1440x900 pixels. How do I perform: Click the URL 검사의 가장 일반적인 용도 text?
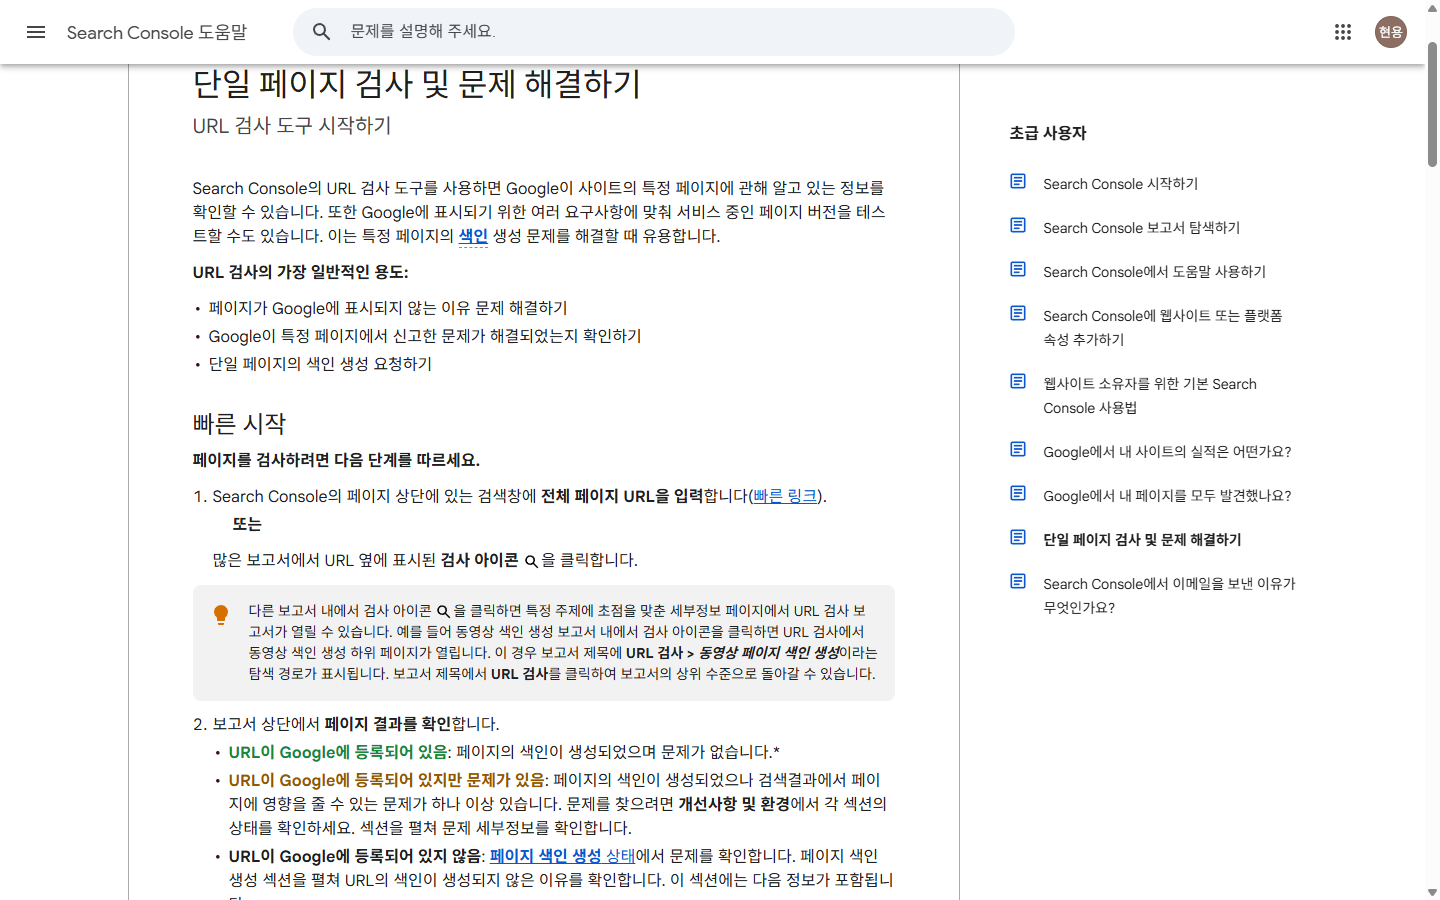coord(300,272)
